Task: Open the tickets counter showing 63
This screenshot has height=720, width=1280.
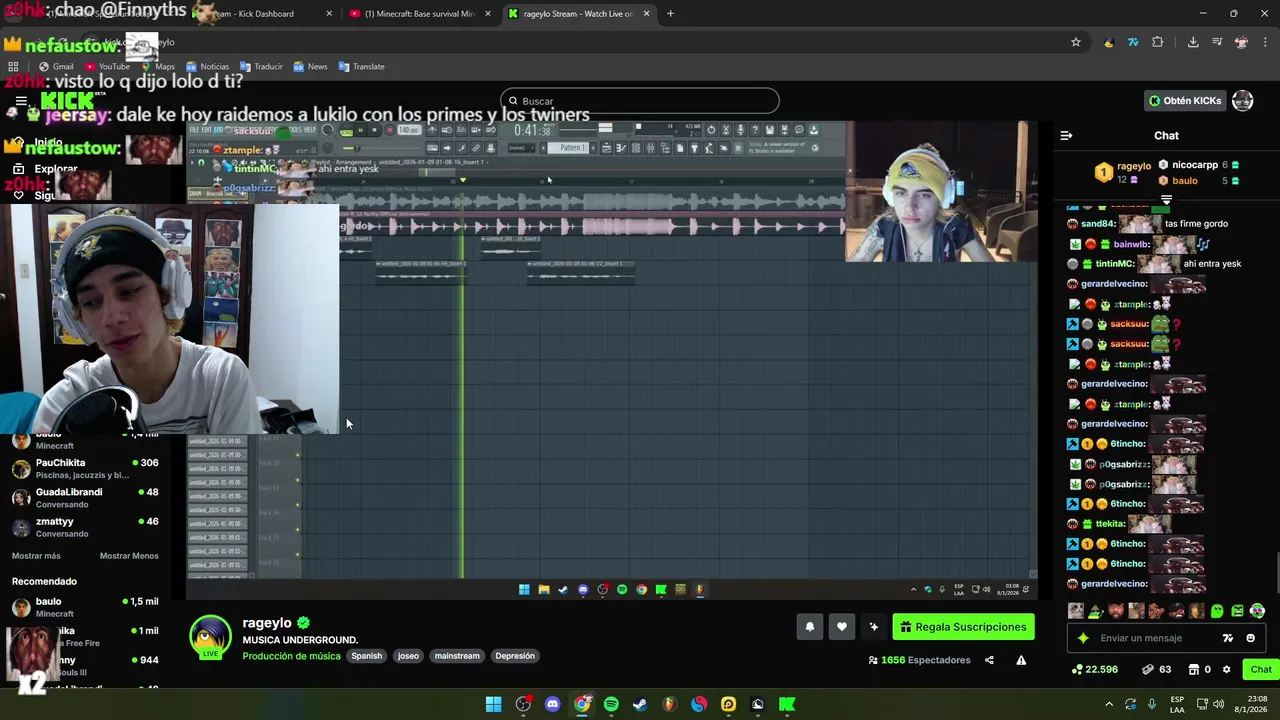Action: (1157, 669)
